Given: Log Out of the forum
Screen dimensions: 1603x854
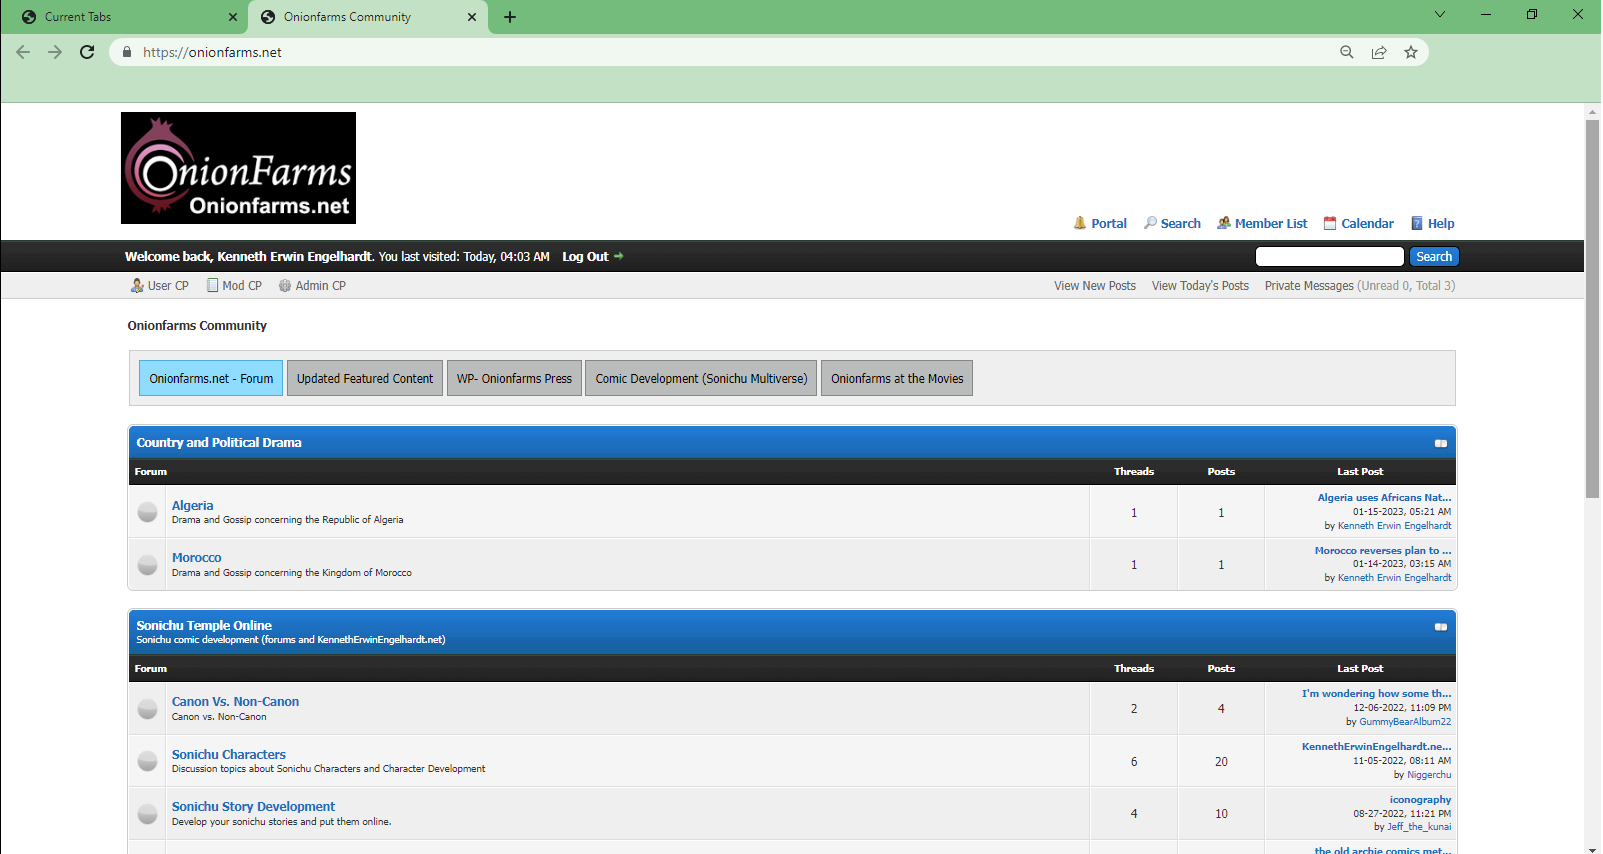Looking at the screenshot, I should [x=585, y=257].
